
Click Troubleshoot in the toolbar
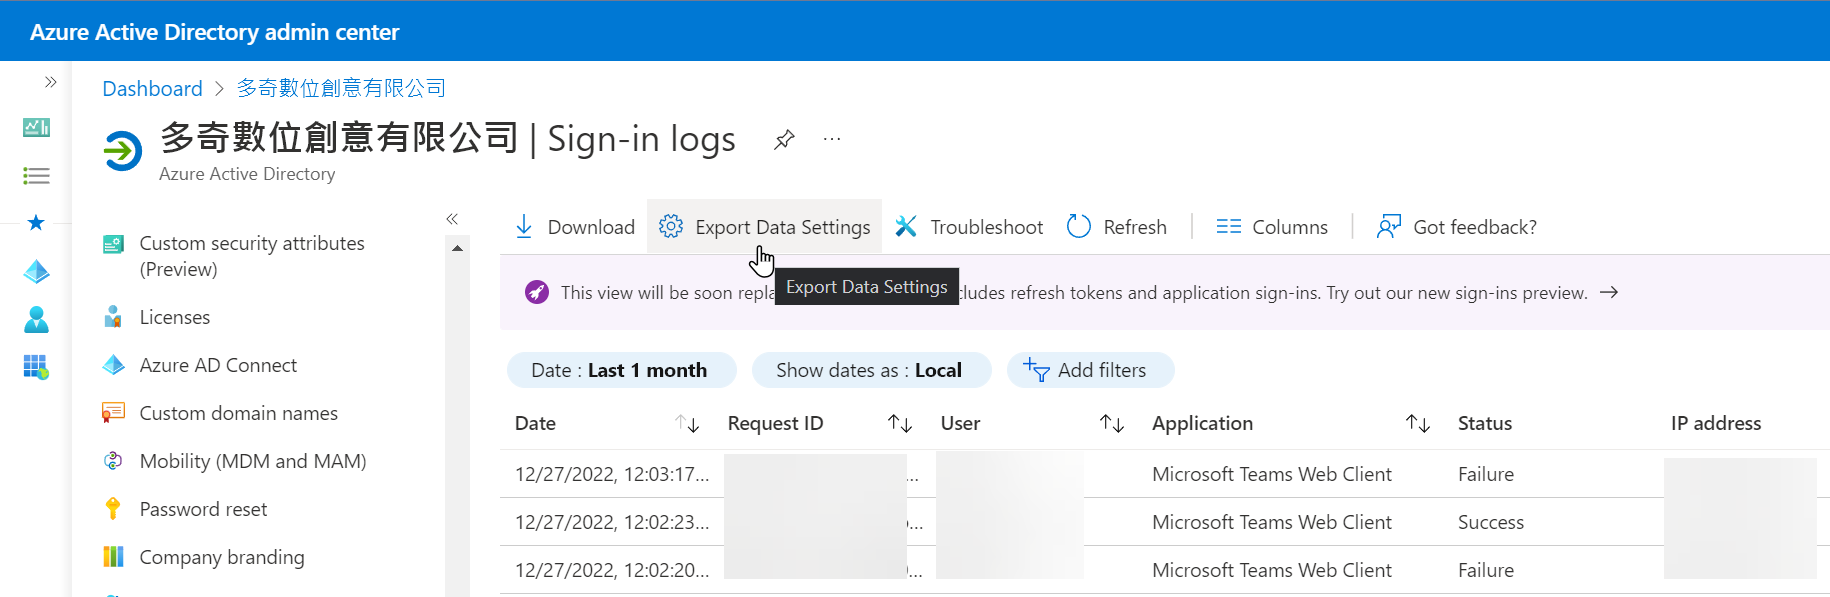968,227
